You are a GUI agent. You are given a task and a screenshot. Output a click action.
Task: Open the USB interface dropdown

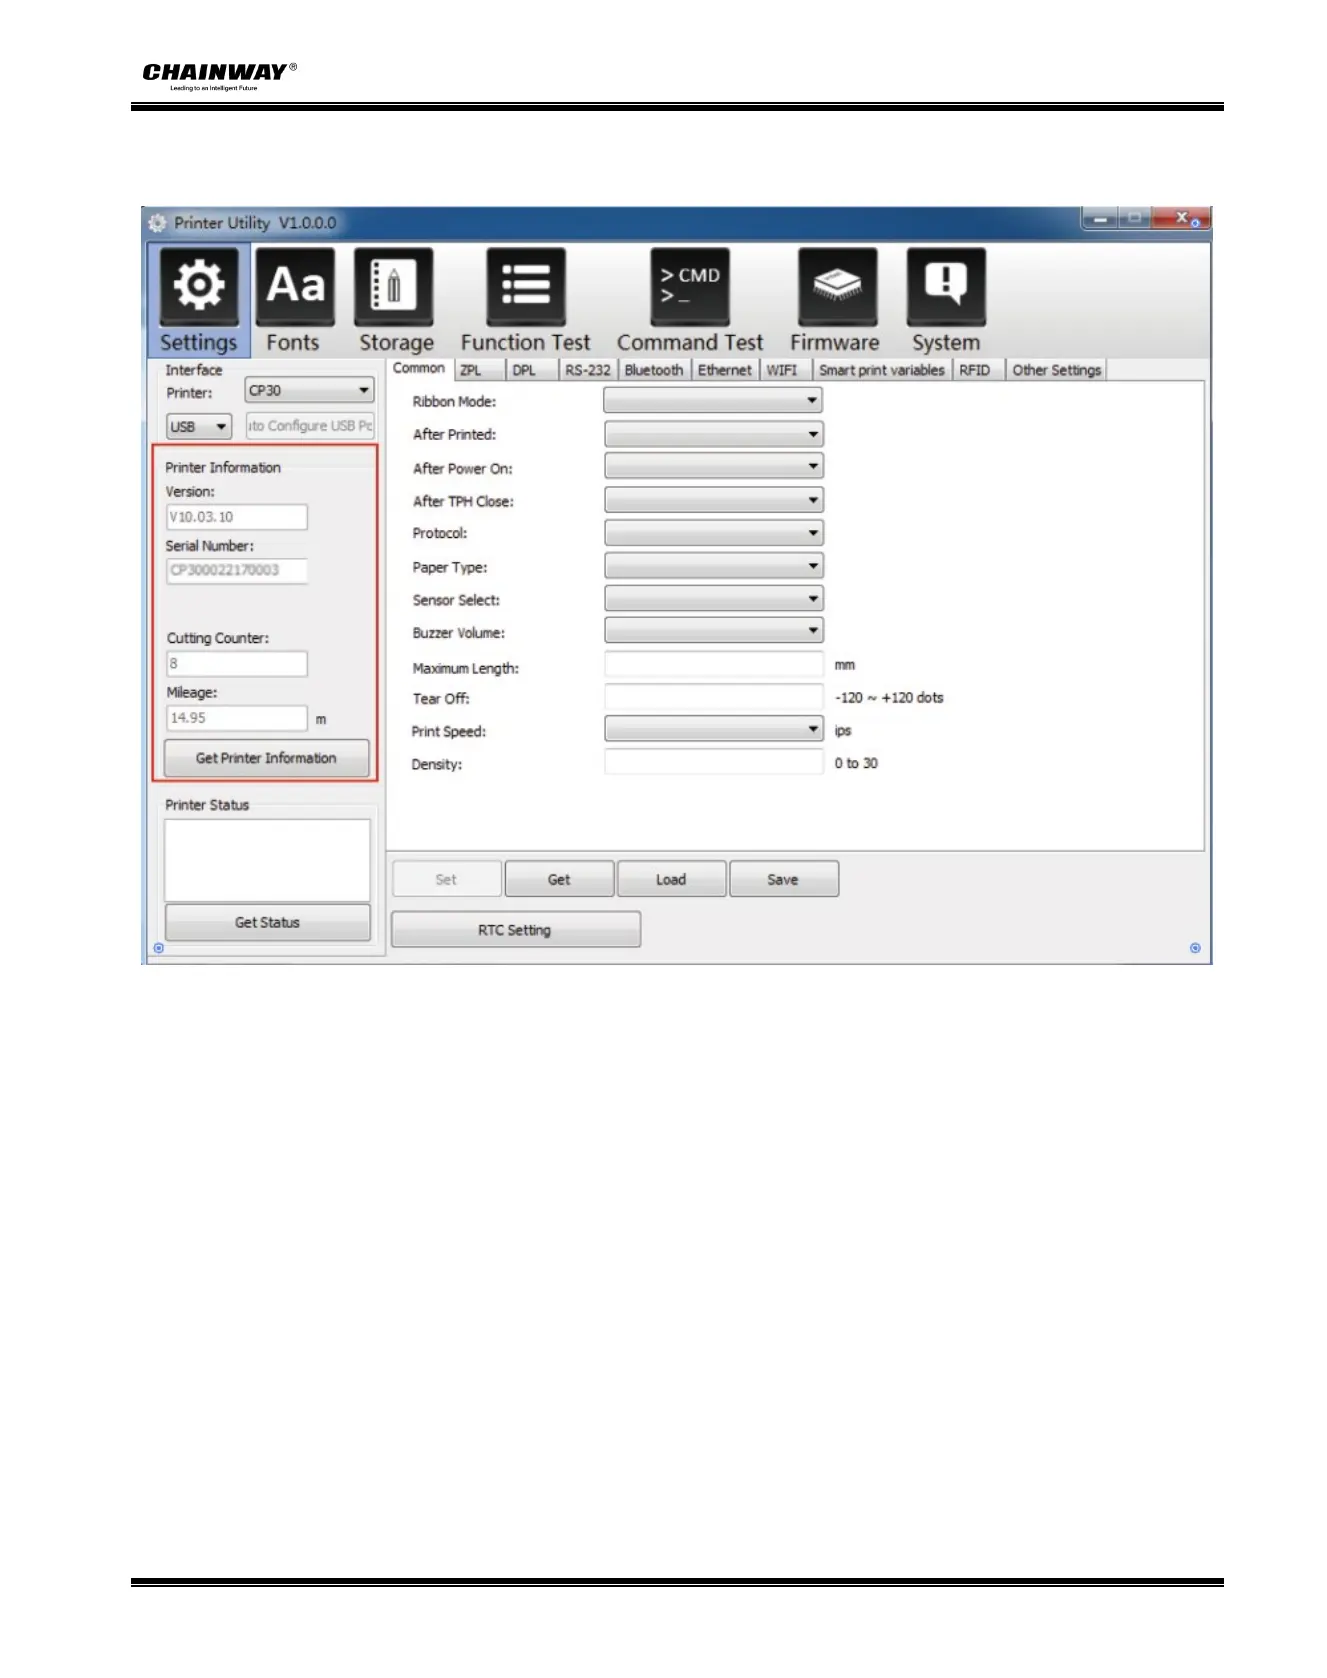199,427
